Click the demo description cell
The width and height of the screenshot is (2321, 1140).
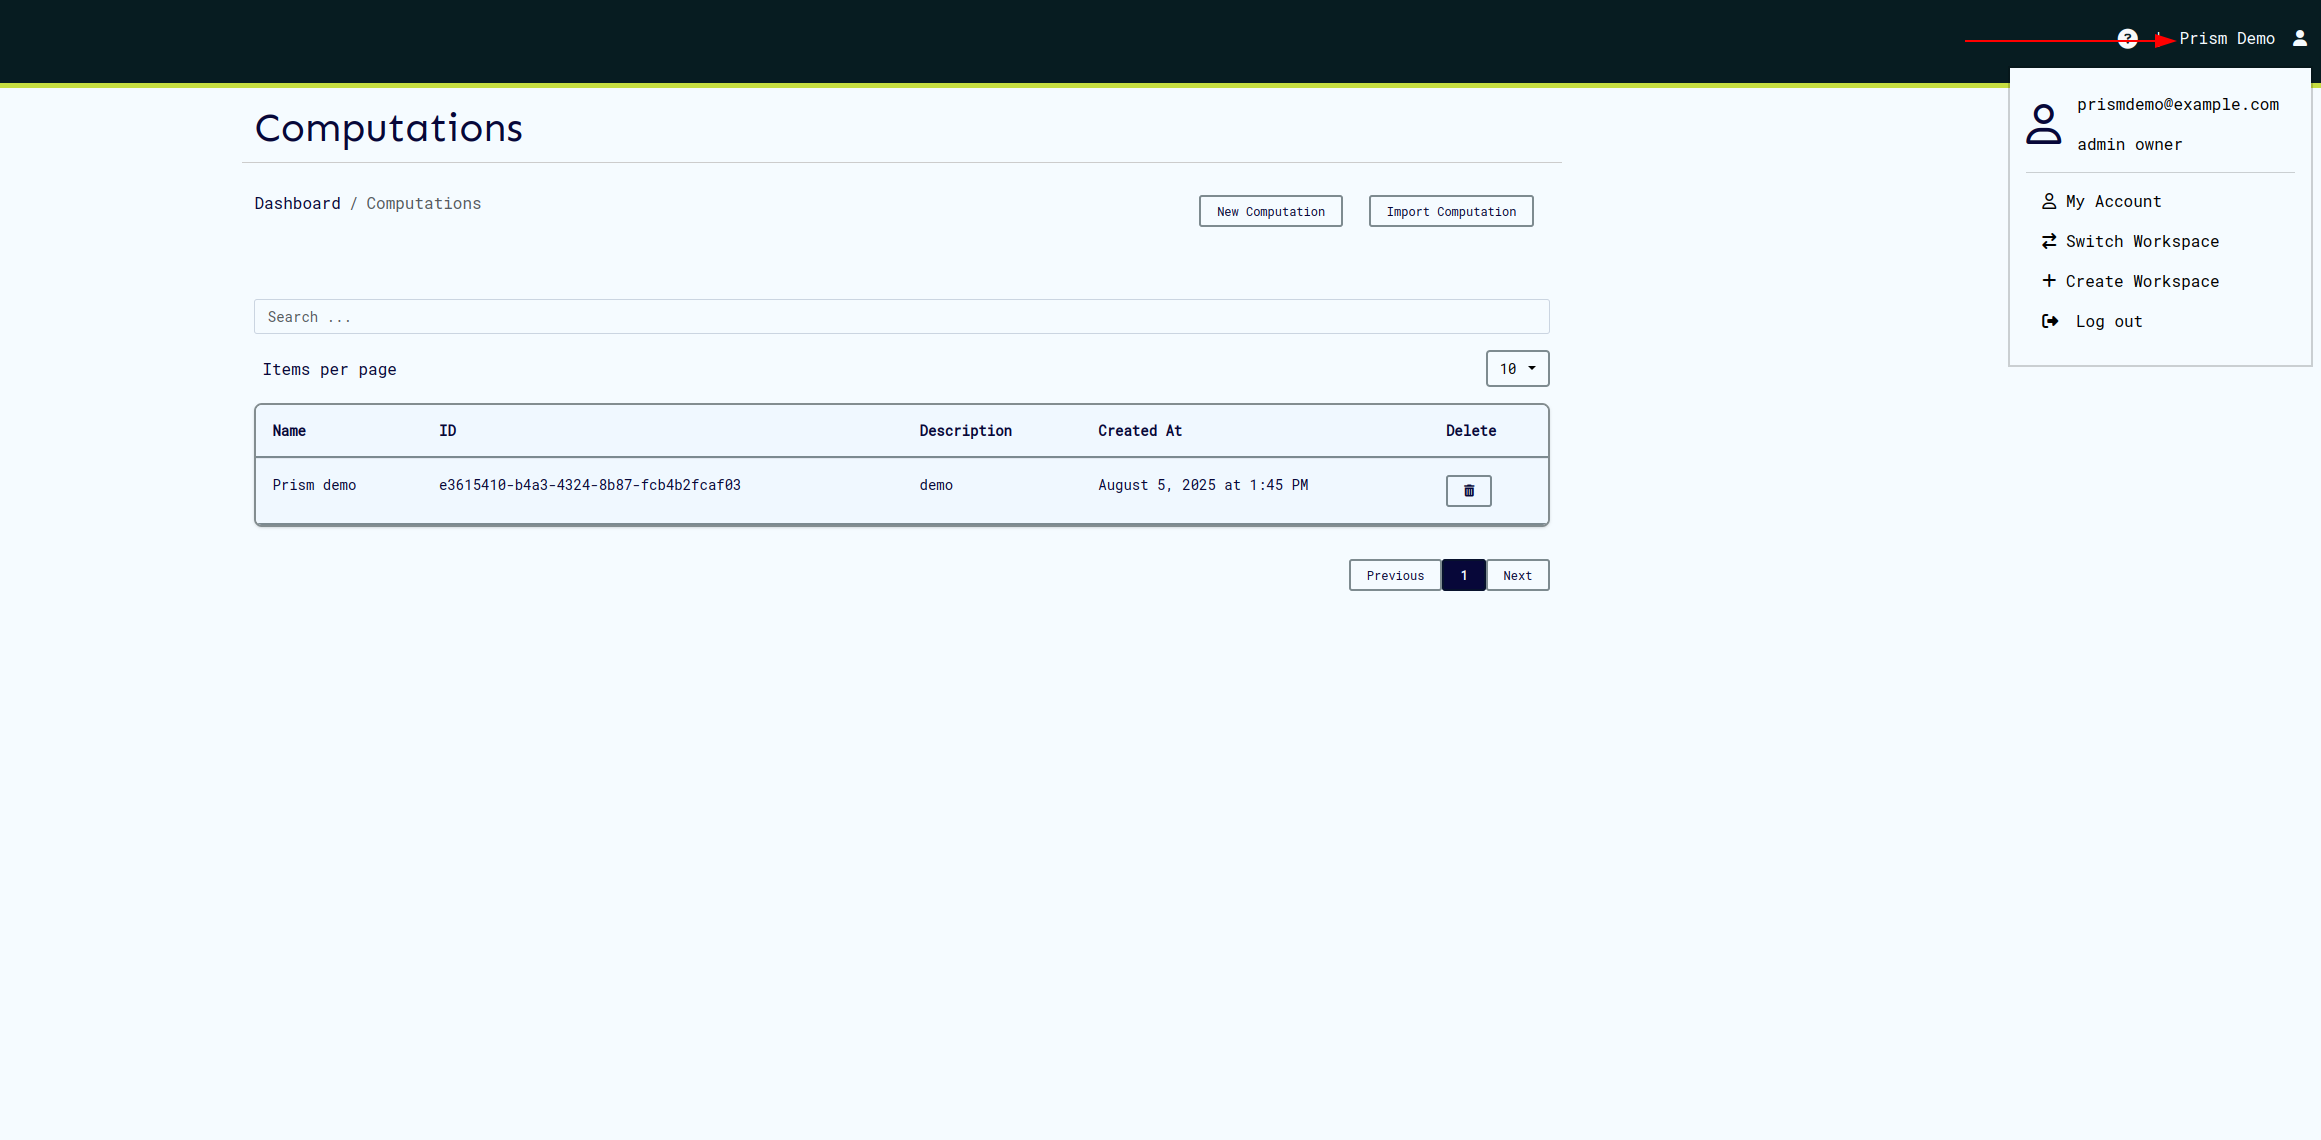point(935,485)
